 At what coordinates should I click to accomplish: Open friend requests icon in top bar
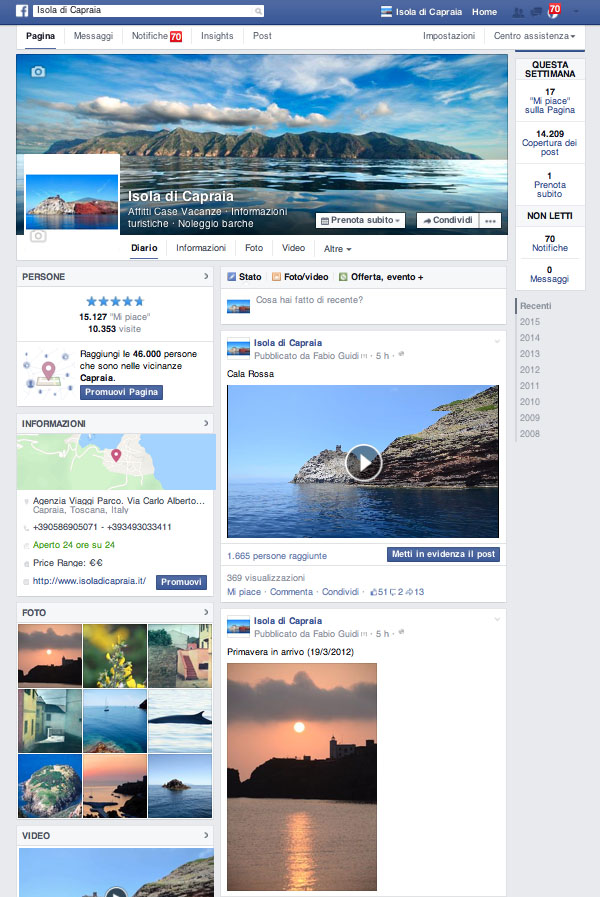[518, 12]
